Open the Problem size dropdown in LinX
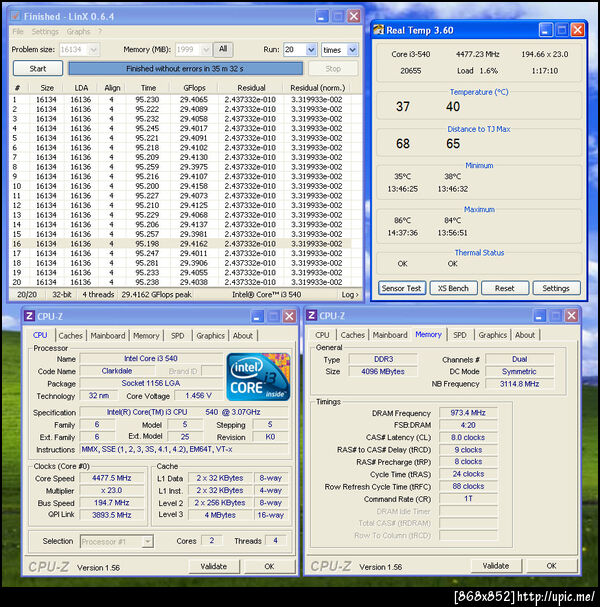Screen dimensions: 600x607 93,50
